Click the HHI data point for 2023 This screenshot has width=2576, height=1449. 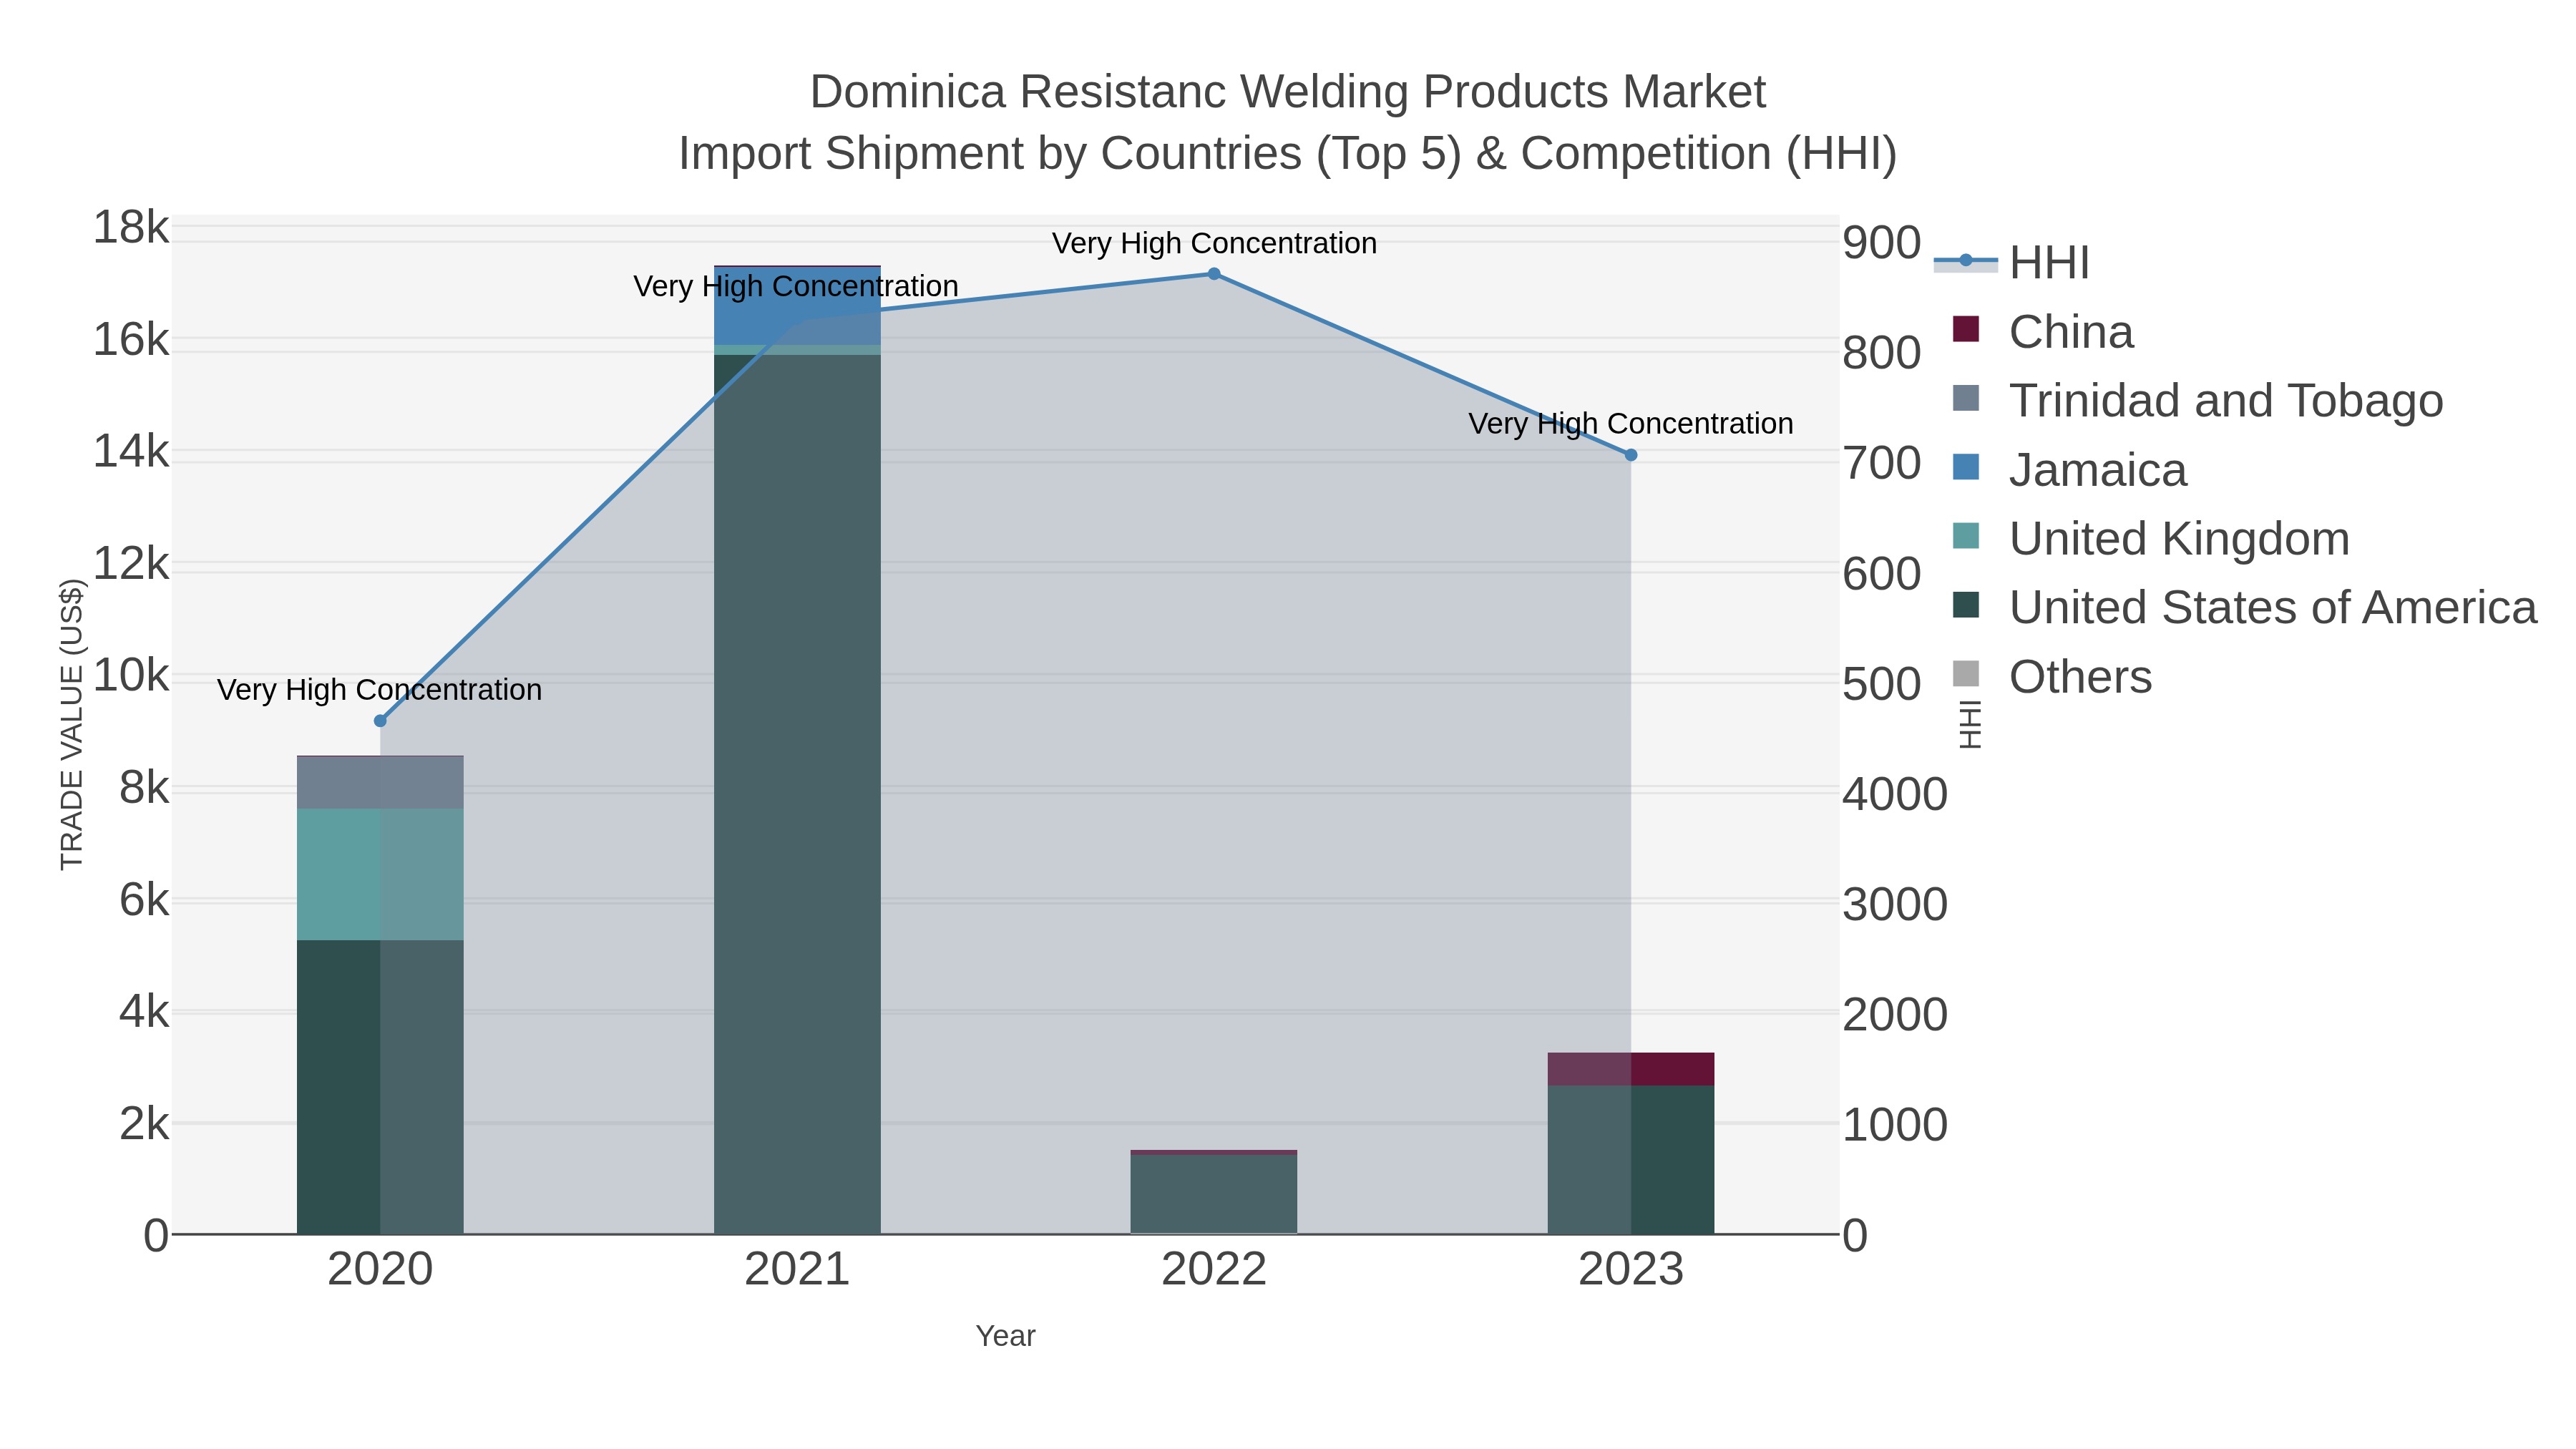pyautogui.click(x=1631, y=455)
